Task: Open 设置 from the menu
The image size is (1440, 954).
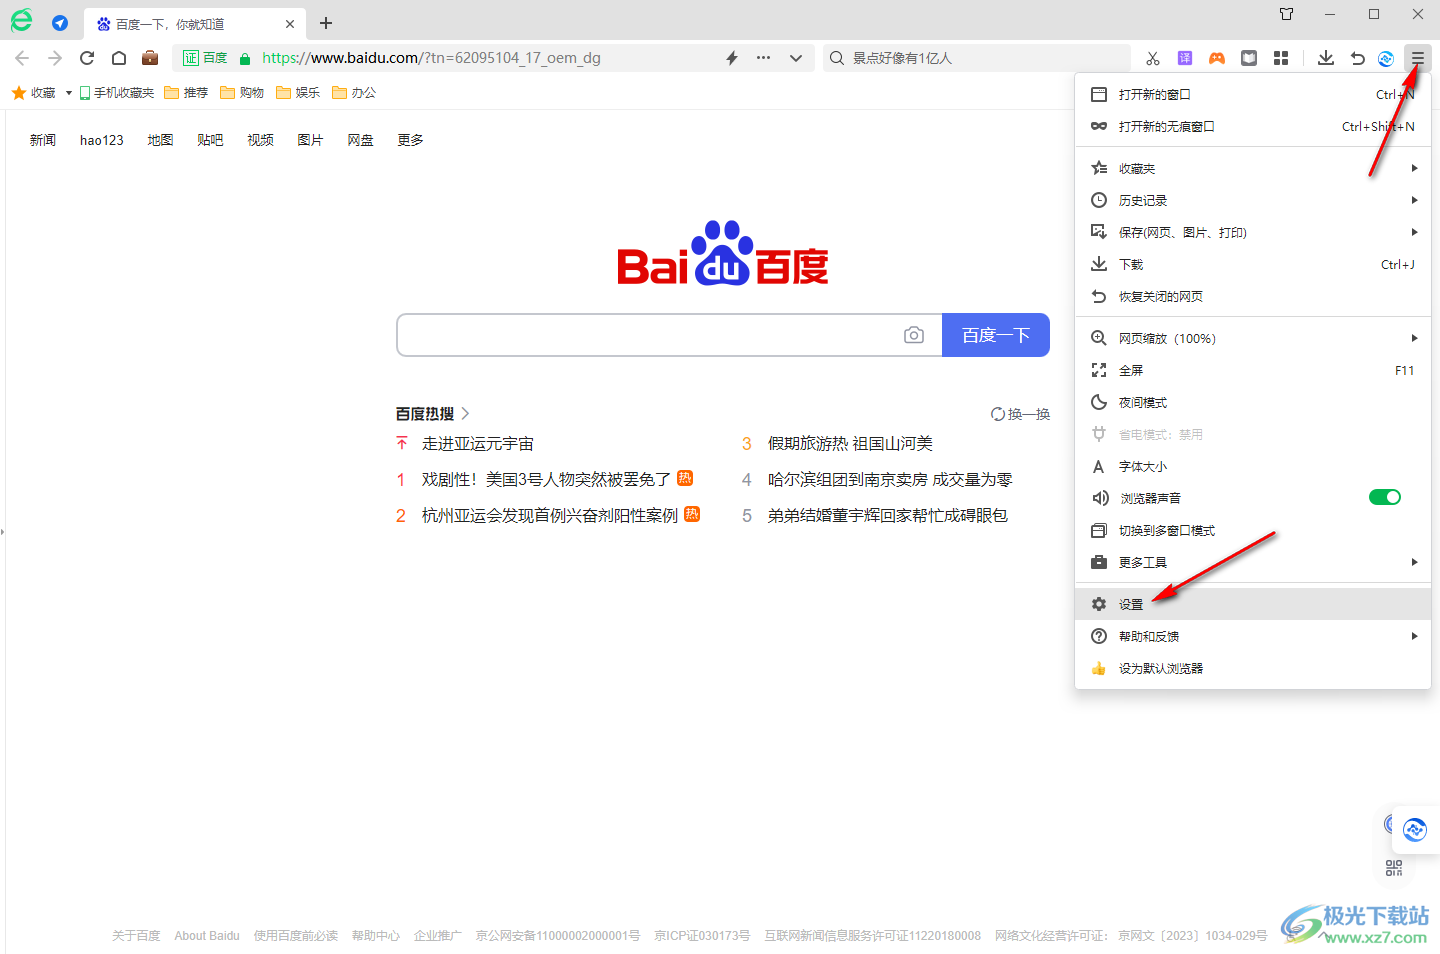Action: pos(1253,604)
